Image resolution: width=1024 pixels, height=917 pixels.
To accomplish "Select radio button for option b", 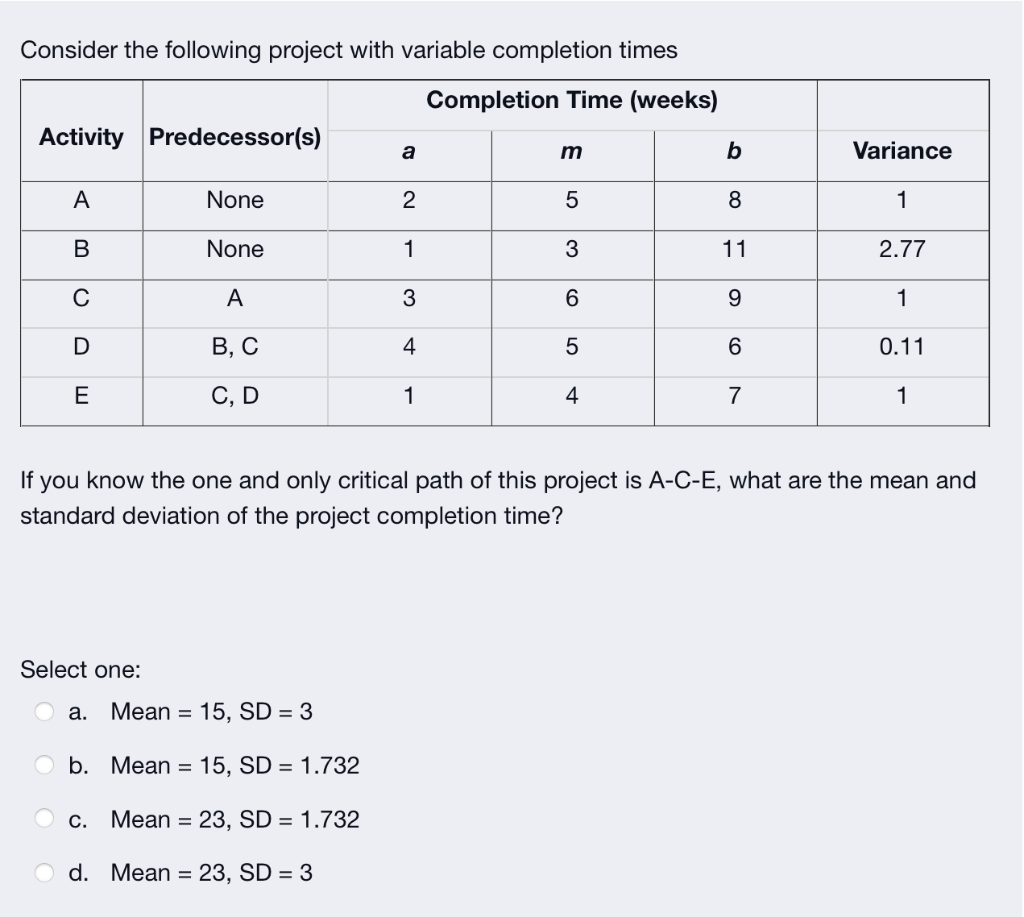I will 42,765.
